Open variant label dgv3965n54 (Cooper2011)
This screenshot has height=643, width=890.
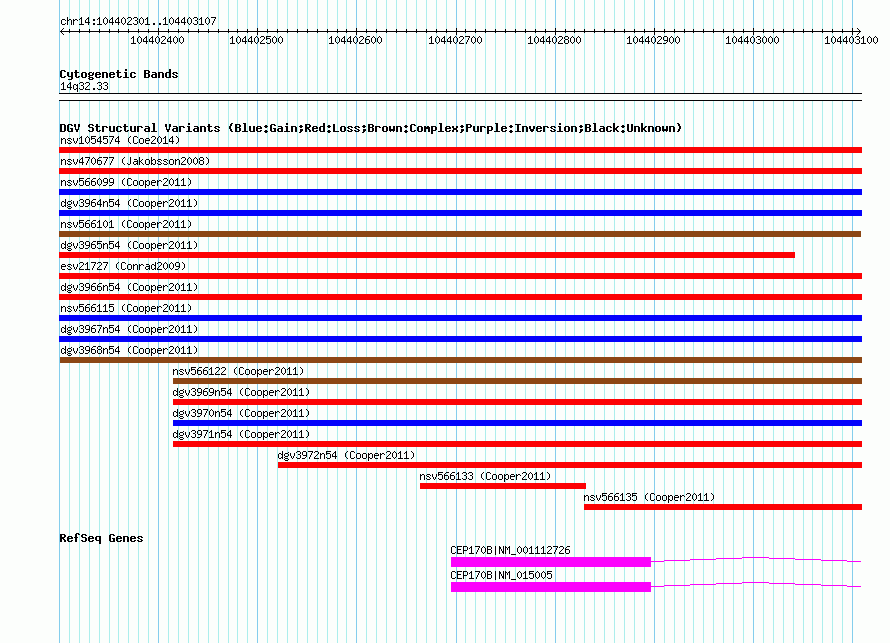[129, 245]
